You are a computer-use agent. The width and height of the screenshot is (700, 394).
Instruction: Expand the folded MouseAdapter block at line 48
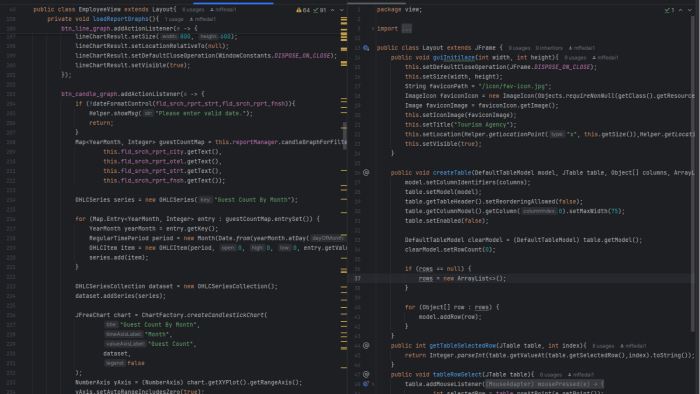pos(373,384)
